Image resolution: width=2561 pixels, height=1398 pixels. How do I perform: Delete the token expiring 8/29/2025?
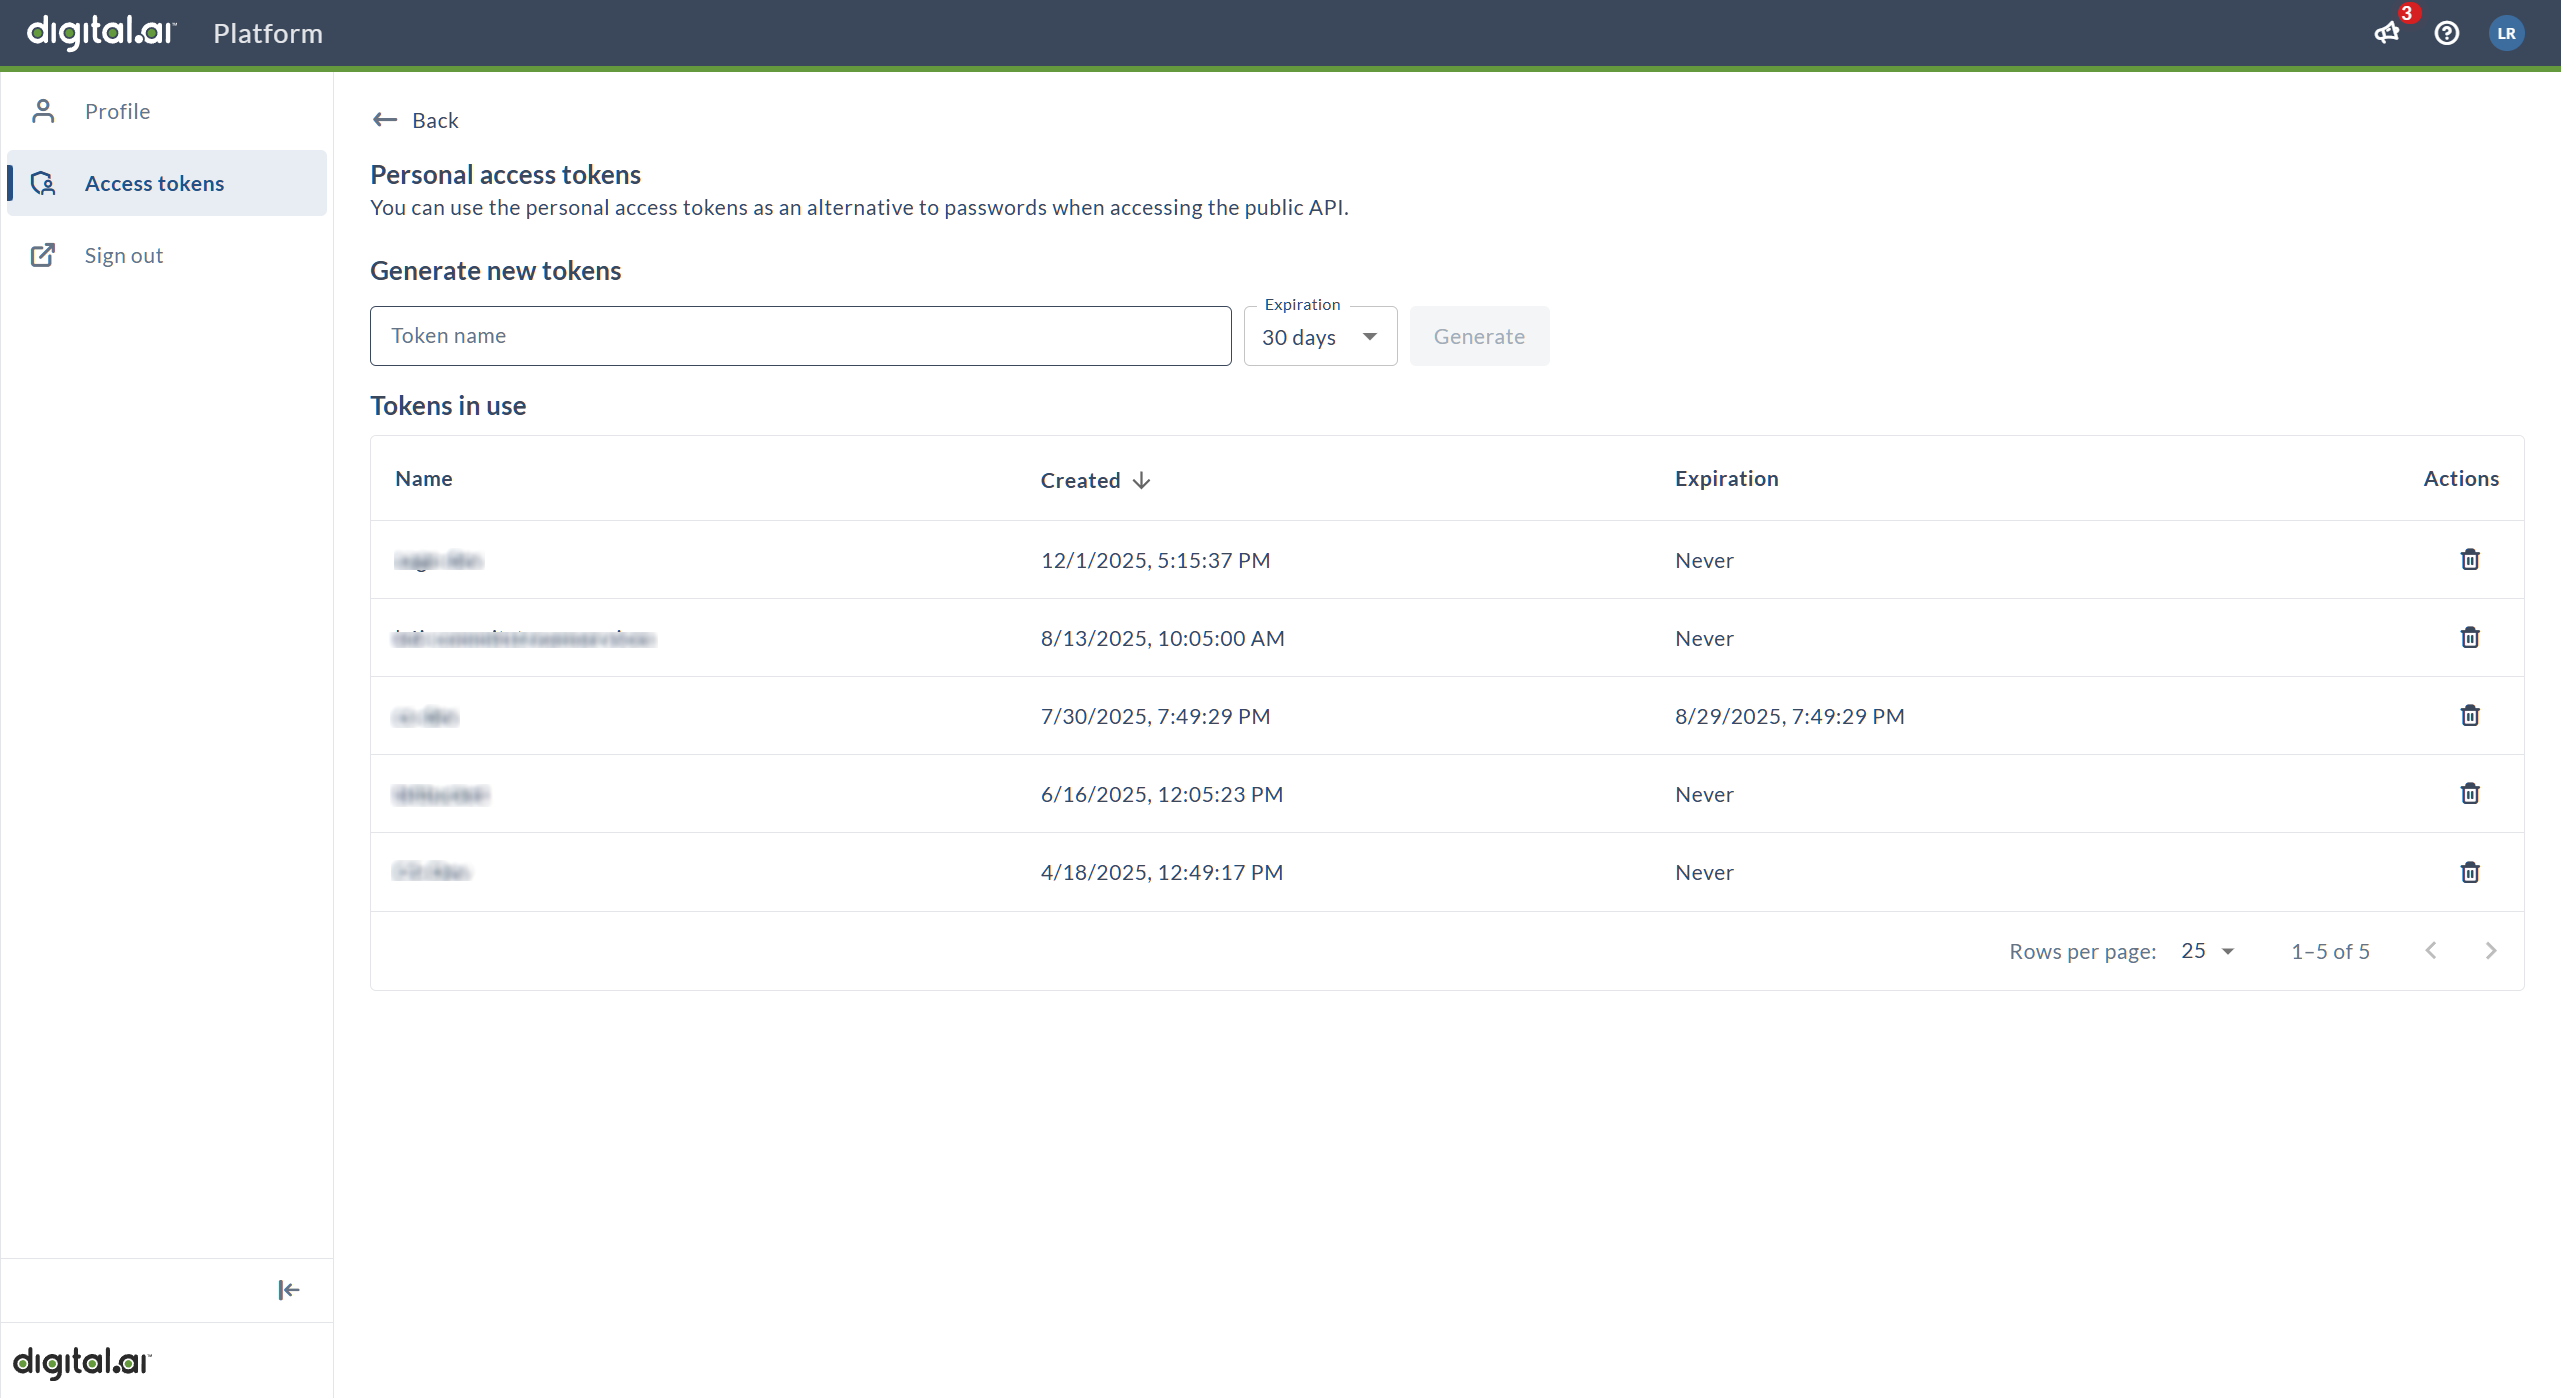click(x=2469, y=715)
